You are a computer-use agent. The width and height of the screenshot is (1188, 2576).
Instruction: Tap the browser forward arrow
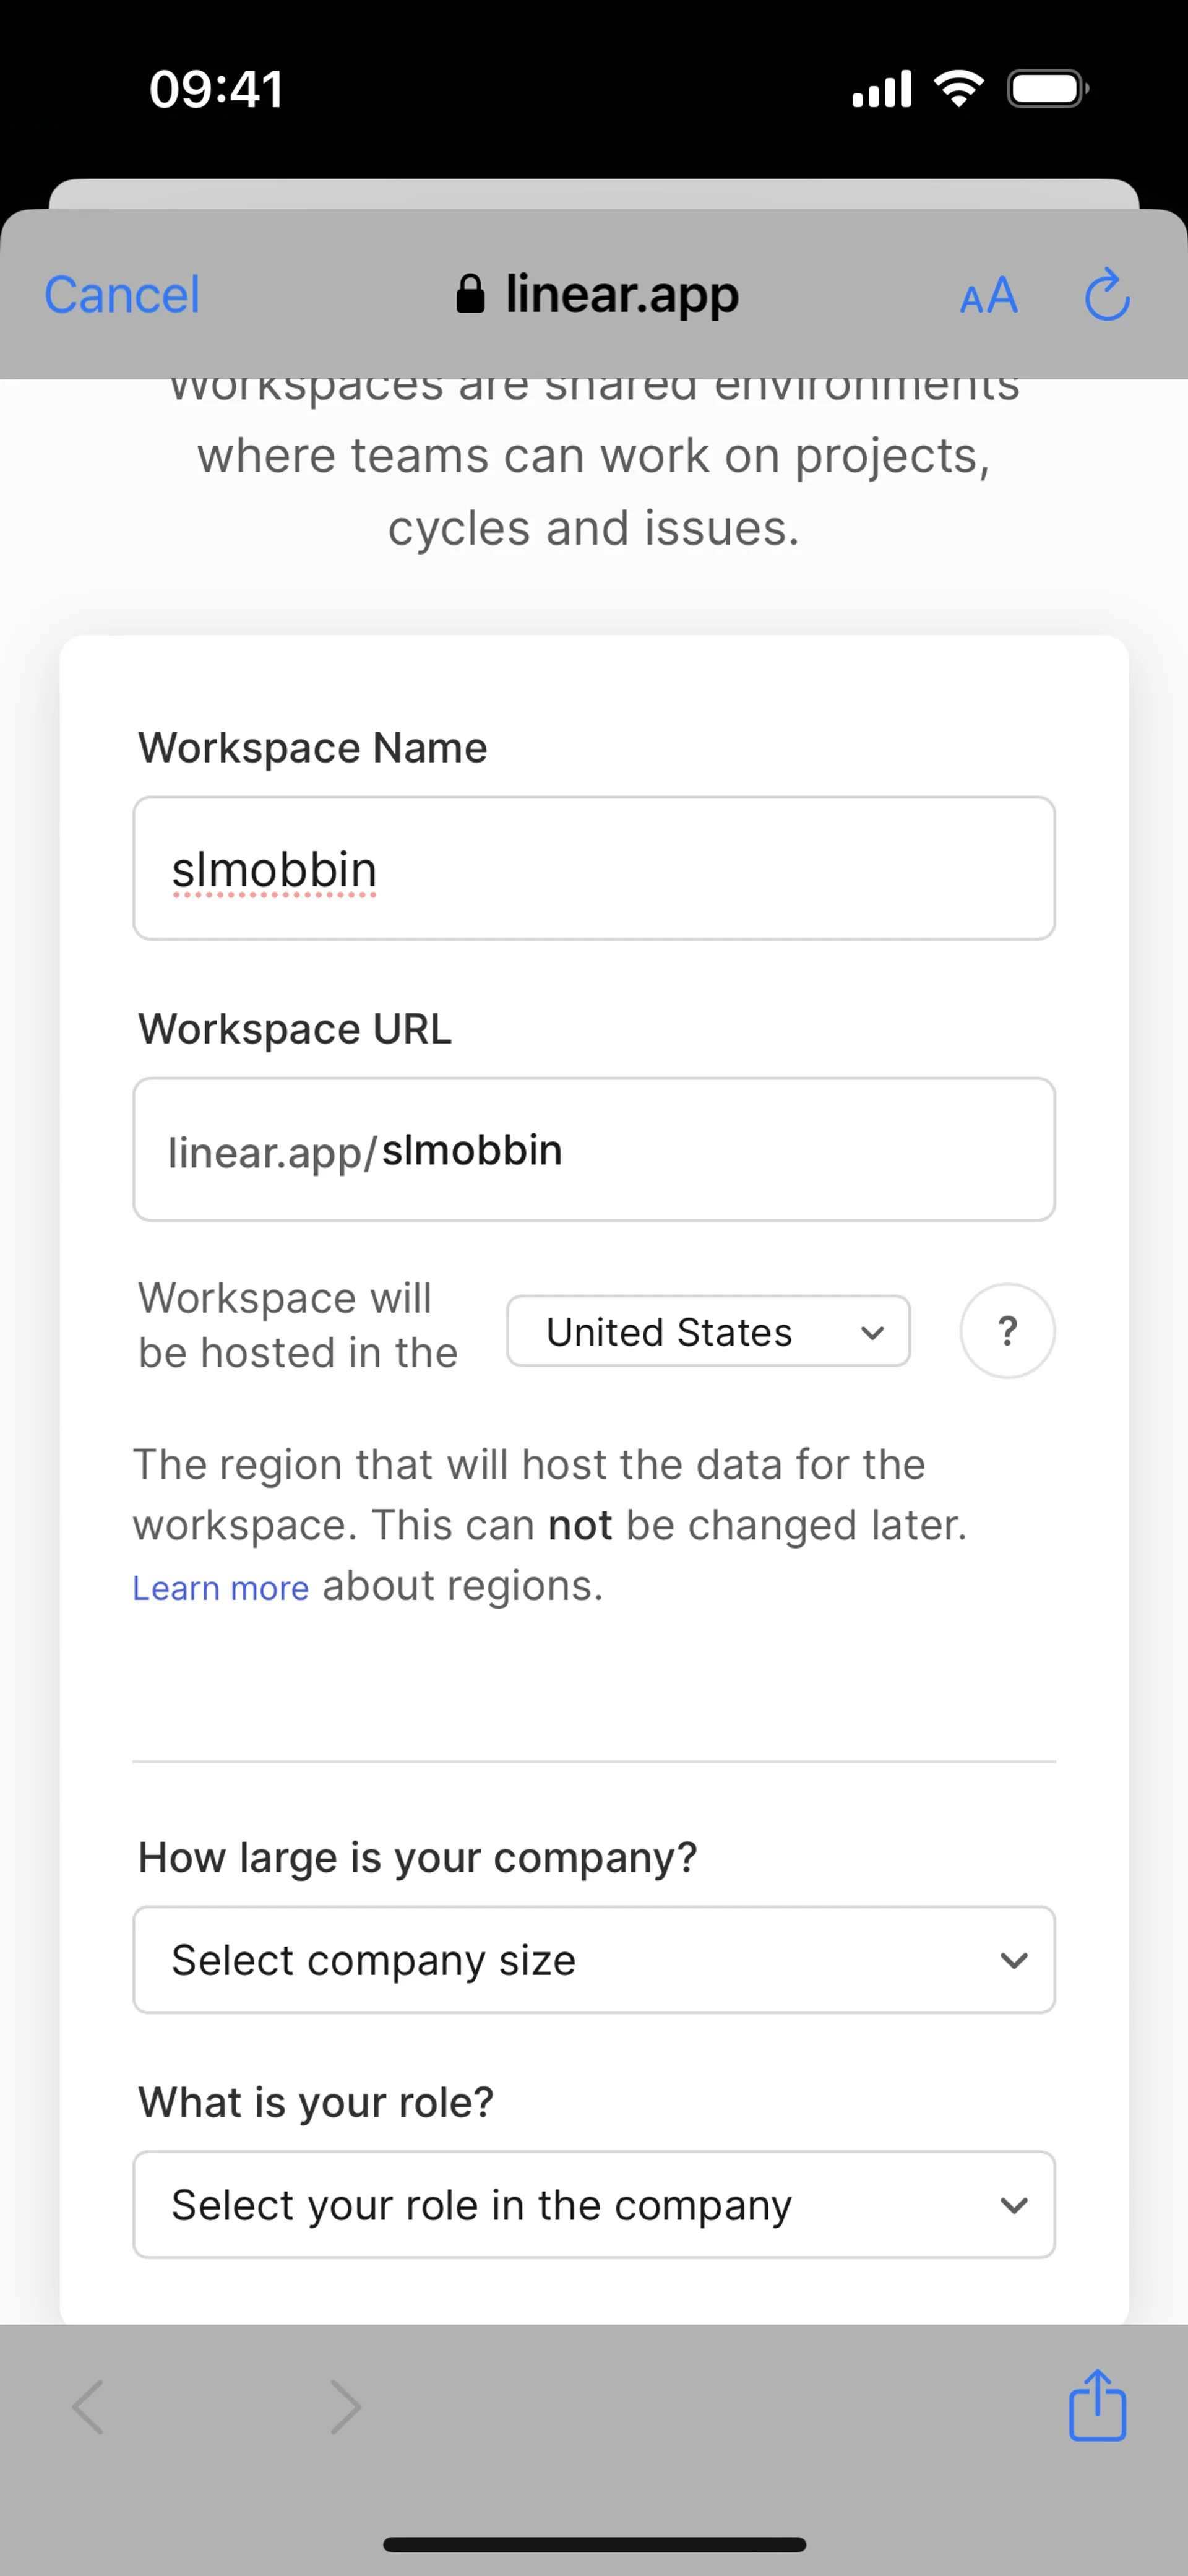click(x=345, y=2407)
